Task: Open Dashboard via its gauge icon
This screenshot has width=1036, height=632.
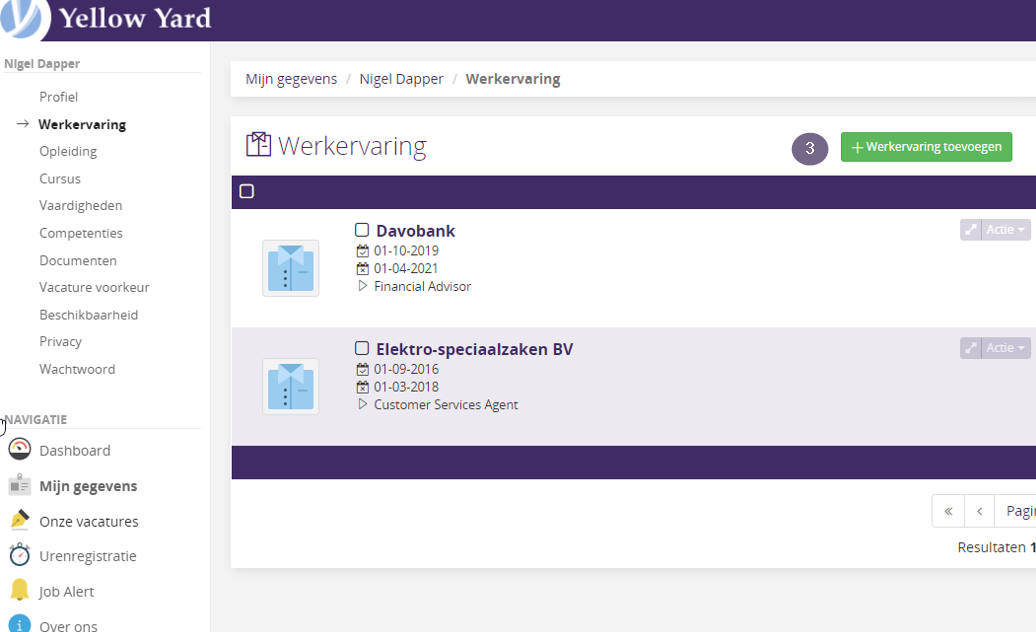Action: pos(20,449)
